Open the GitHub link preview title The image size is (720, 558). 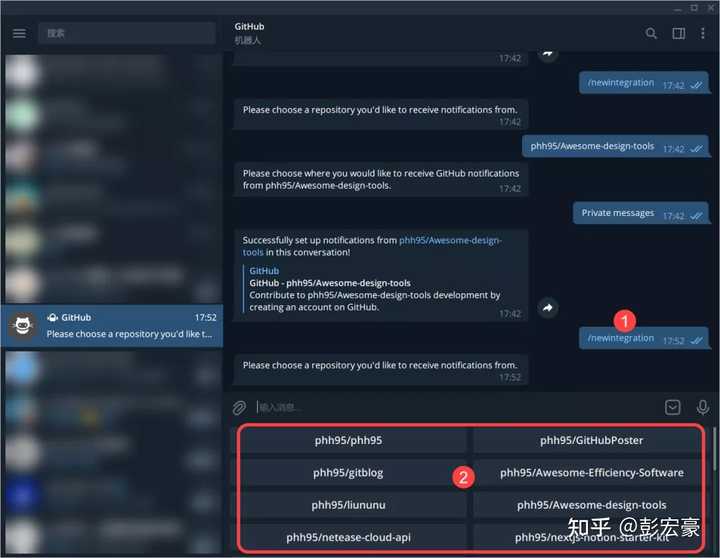coord(330,283)
